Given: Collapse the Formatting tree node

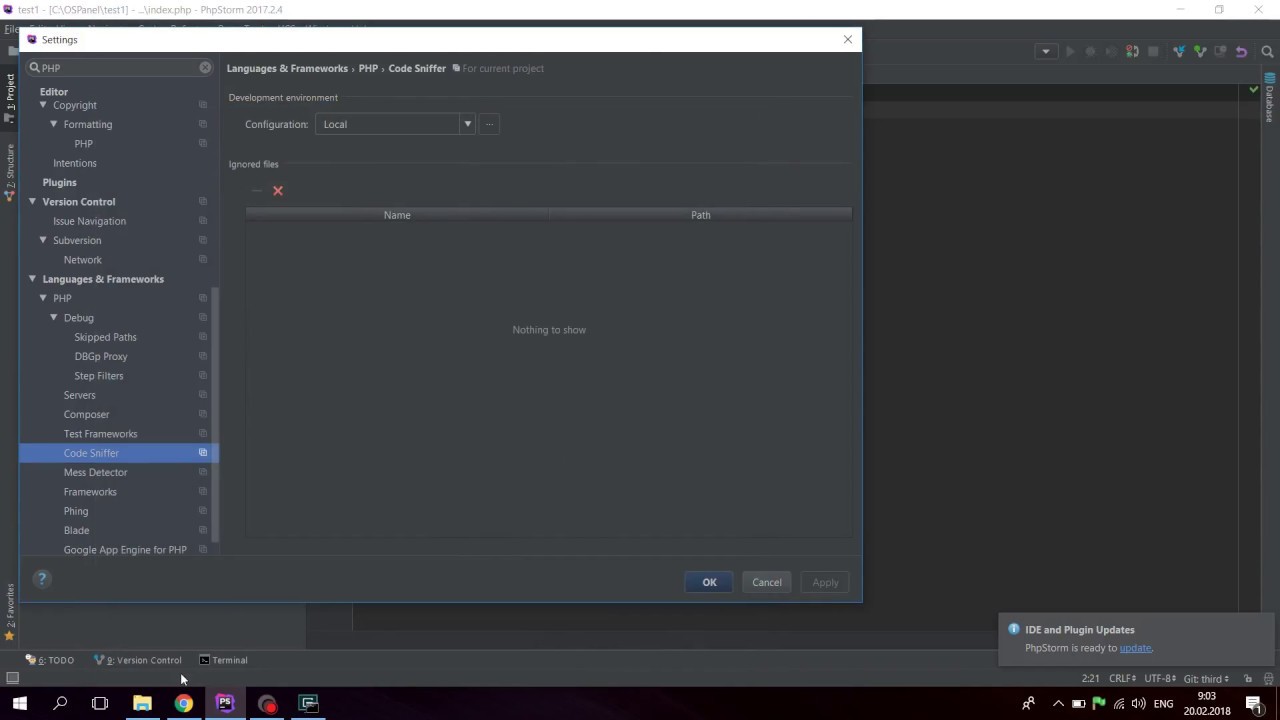Looking at the screenshot, I should coord(54,124).
